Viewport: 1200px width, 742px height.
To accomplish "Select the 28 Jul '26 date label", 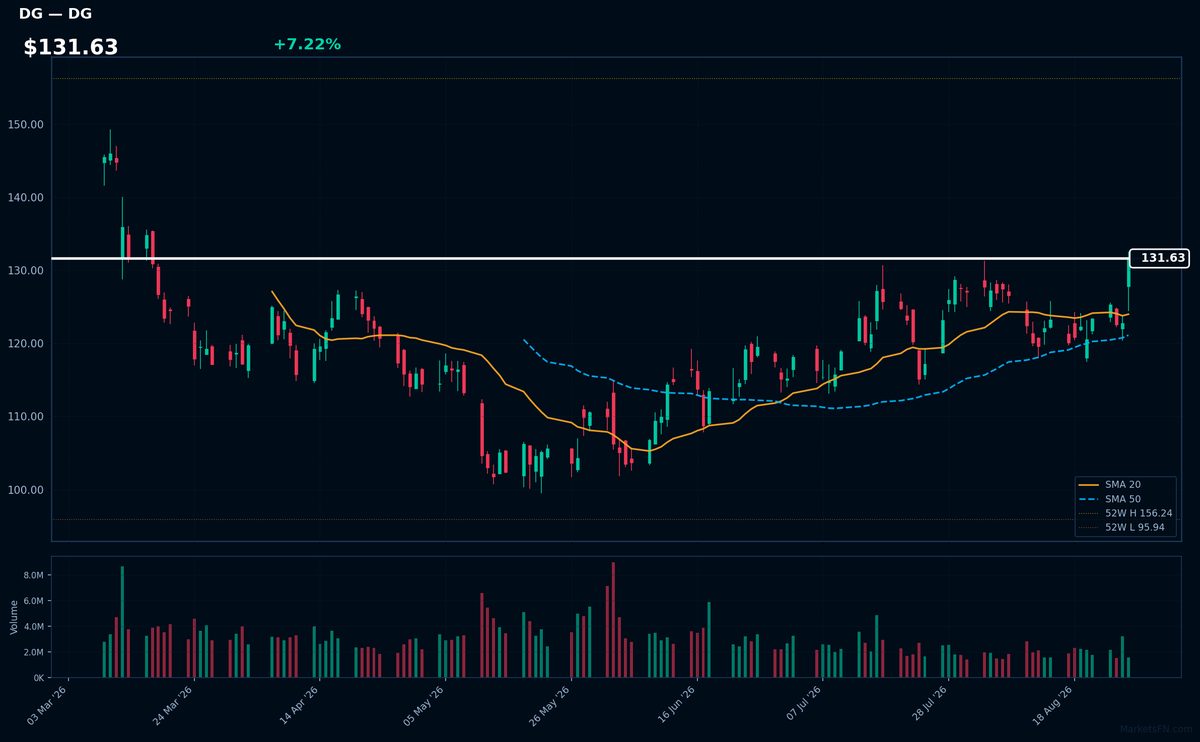I will click(929, 706).
